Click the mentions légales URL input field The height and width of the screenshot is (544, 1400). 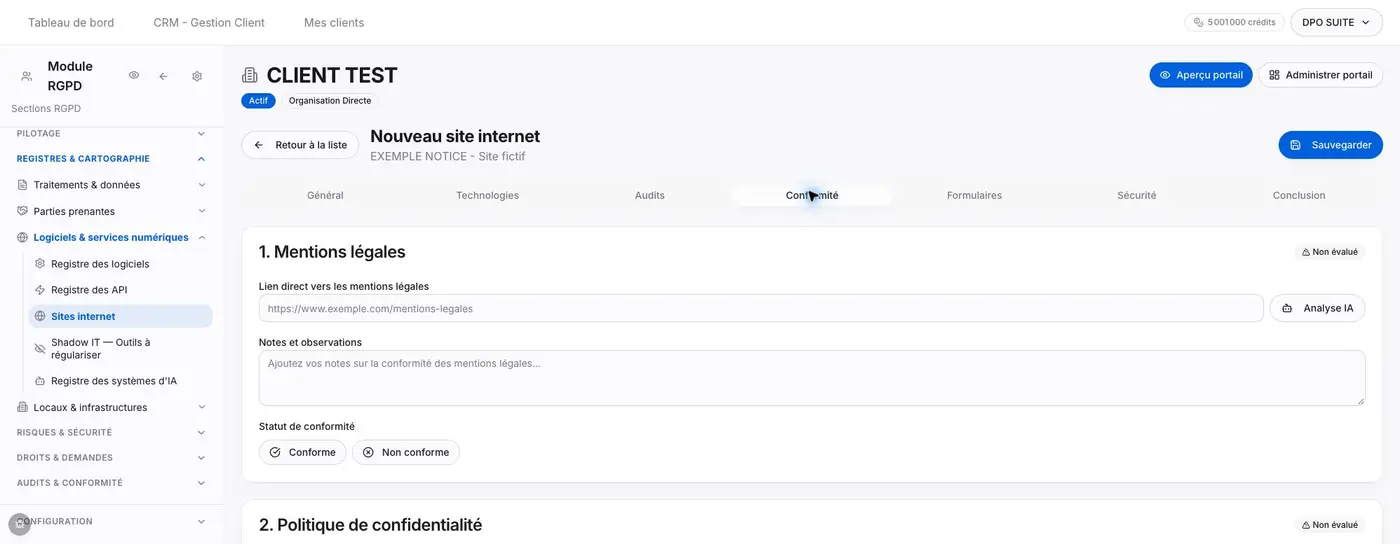[x=761, y=308]
